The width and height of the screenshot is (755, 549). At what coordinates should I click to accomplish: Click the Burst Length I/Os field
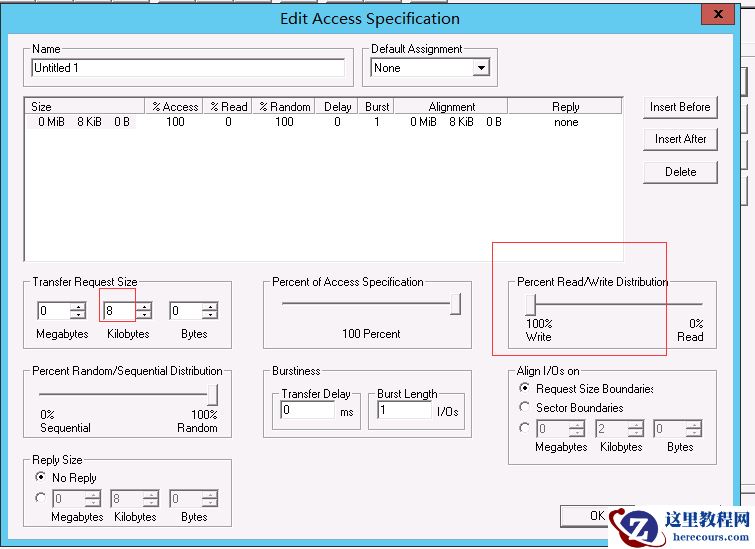click(x=405, y=410)
